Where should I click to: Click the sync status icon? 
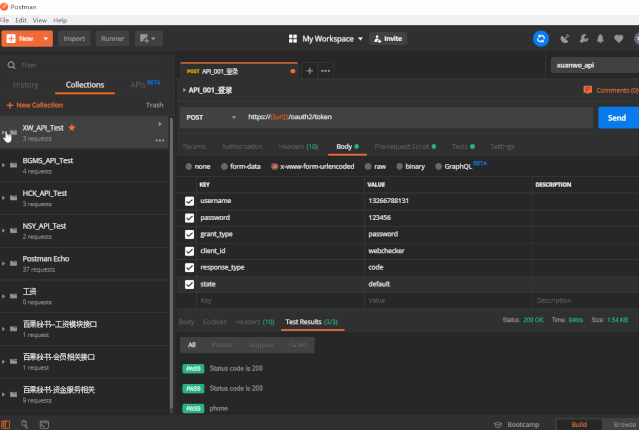click(541, 39)
